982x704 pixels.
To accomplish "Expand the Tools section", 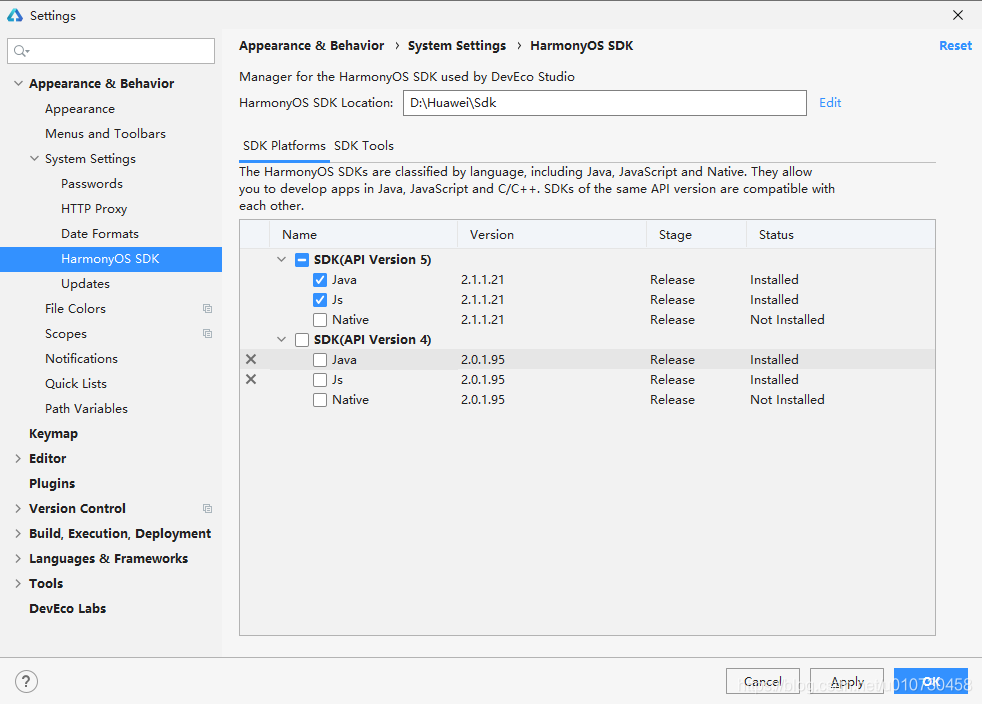I will pyautogui.click(x=18, y=584).
